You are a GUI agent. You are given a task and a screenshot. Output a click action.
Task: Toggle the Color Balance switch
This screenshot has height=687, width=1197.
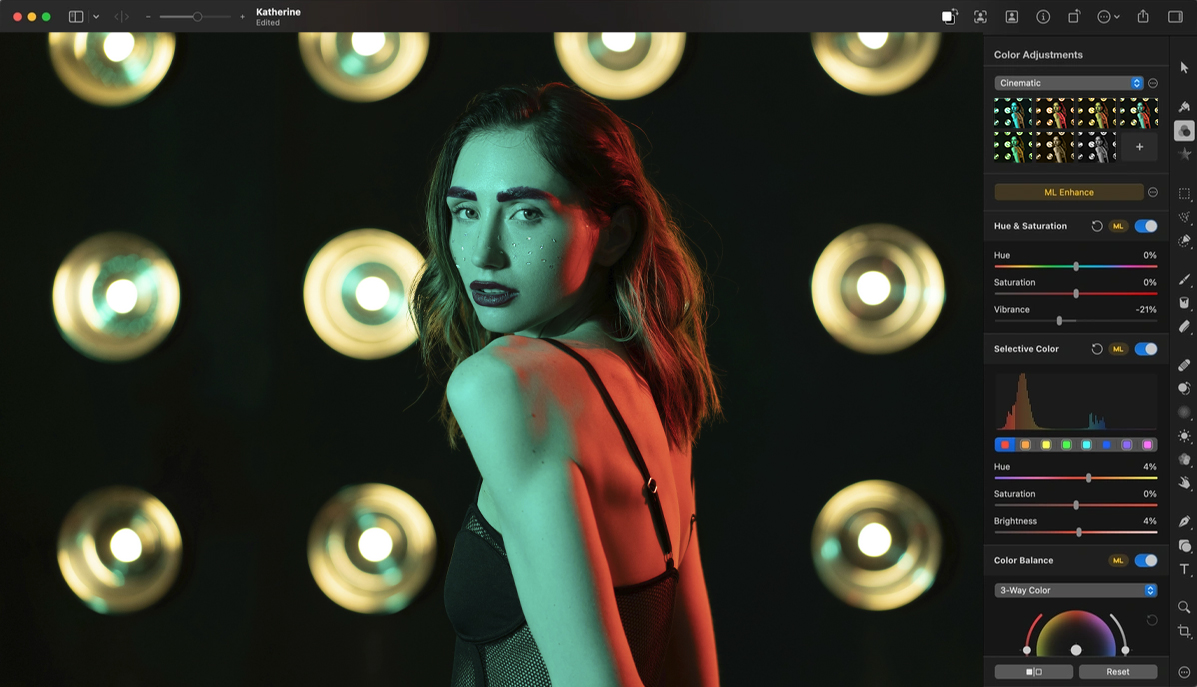[1146, 561]
